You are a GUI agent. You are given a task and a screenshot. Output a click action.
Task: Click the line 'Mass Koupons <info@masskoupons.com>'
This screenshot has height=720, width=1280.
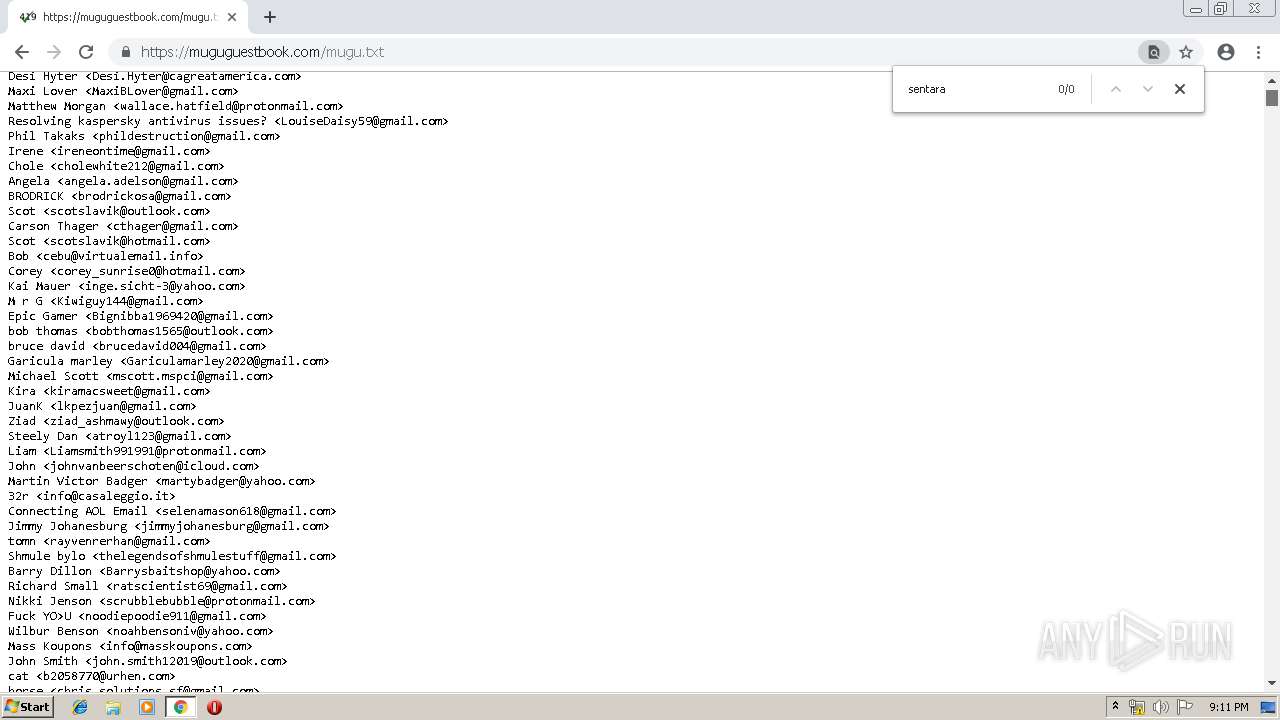(x=130, y=646)
